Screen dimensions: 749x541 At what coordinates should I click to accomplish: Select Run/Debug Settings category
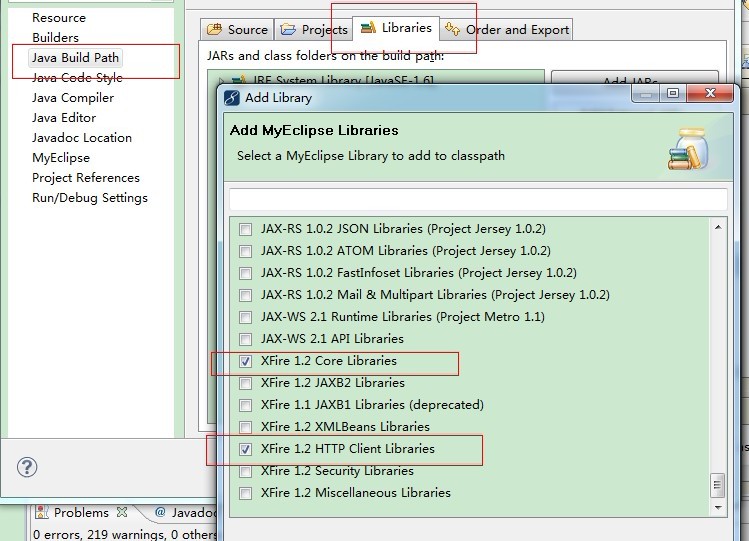pos(90,198)
